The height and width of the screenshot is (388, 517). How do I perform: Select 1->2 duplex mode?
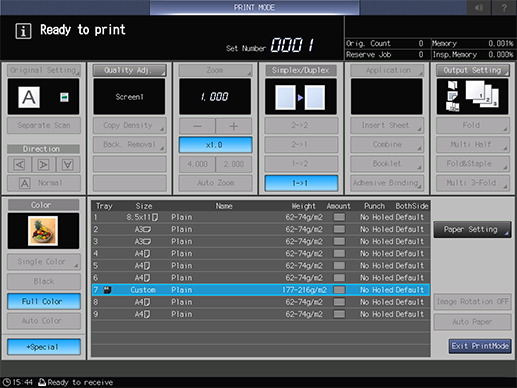coord(301,164)
